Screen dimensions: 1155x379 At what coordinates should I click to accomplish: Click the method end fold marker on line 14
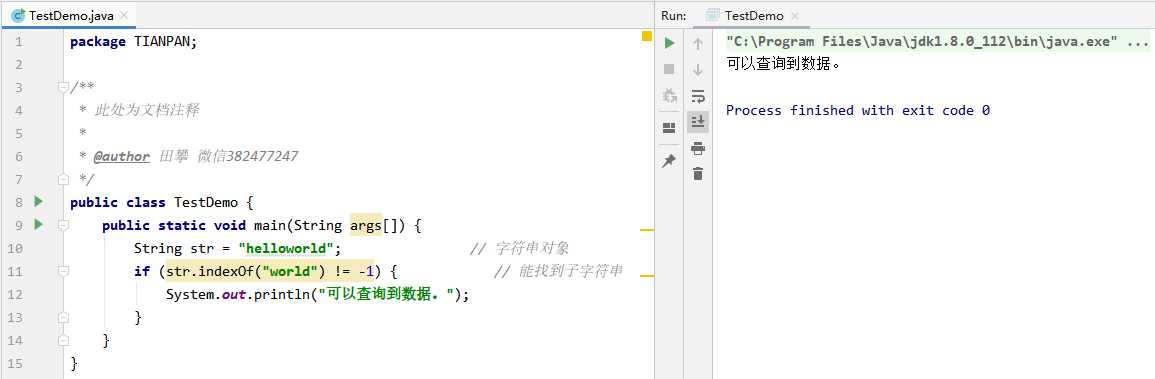click(x=63, y=340)
